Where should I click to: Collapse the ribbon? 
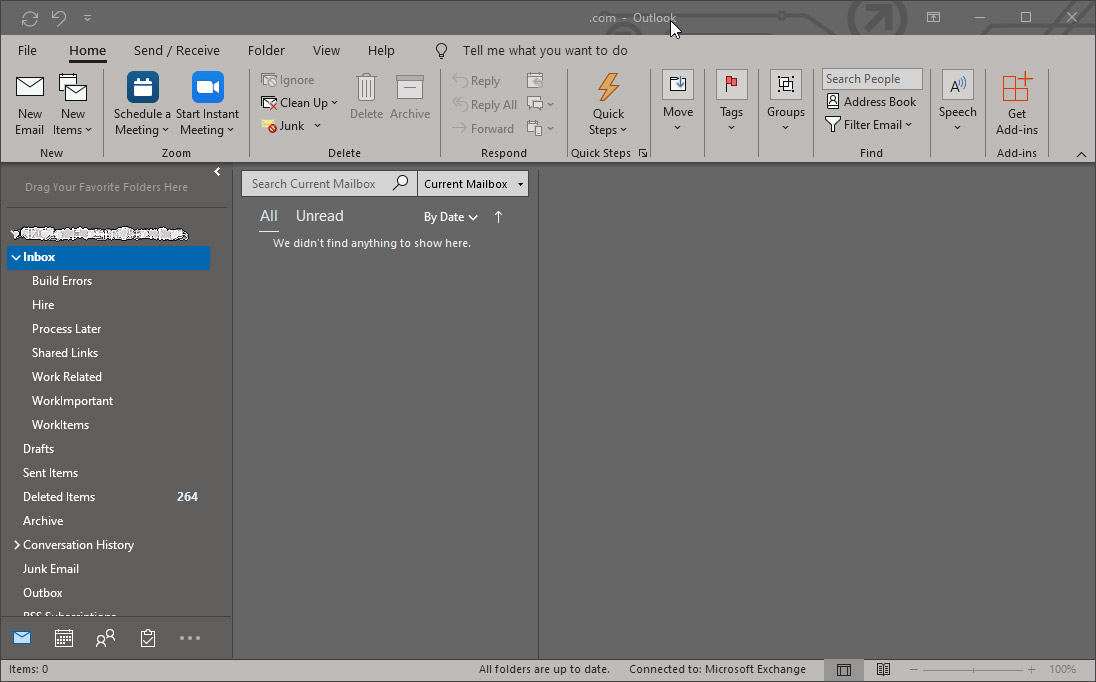point(1081,154)
